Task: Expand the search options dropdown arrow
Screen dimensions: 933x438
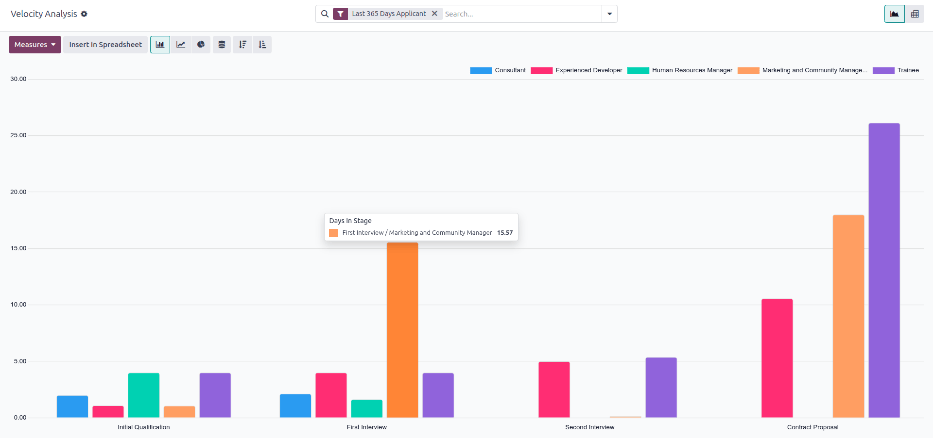Action: 608,14
